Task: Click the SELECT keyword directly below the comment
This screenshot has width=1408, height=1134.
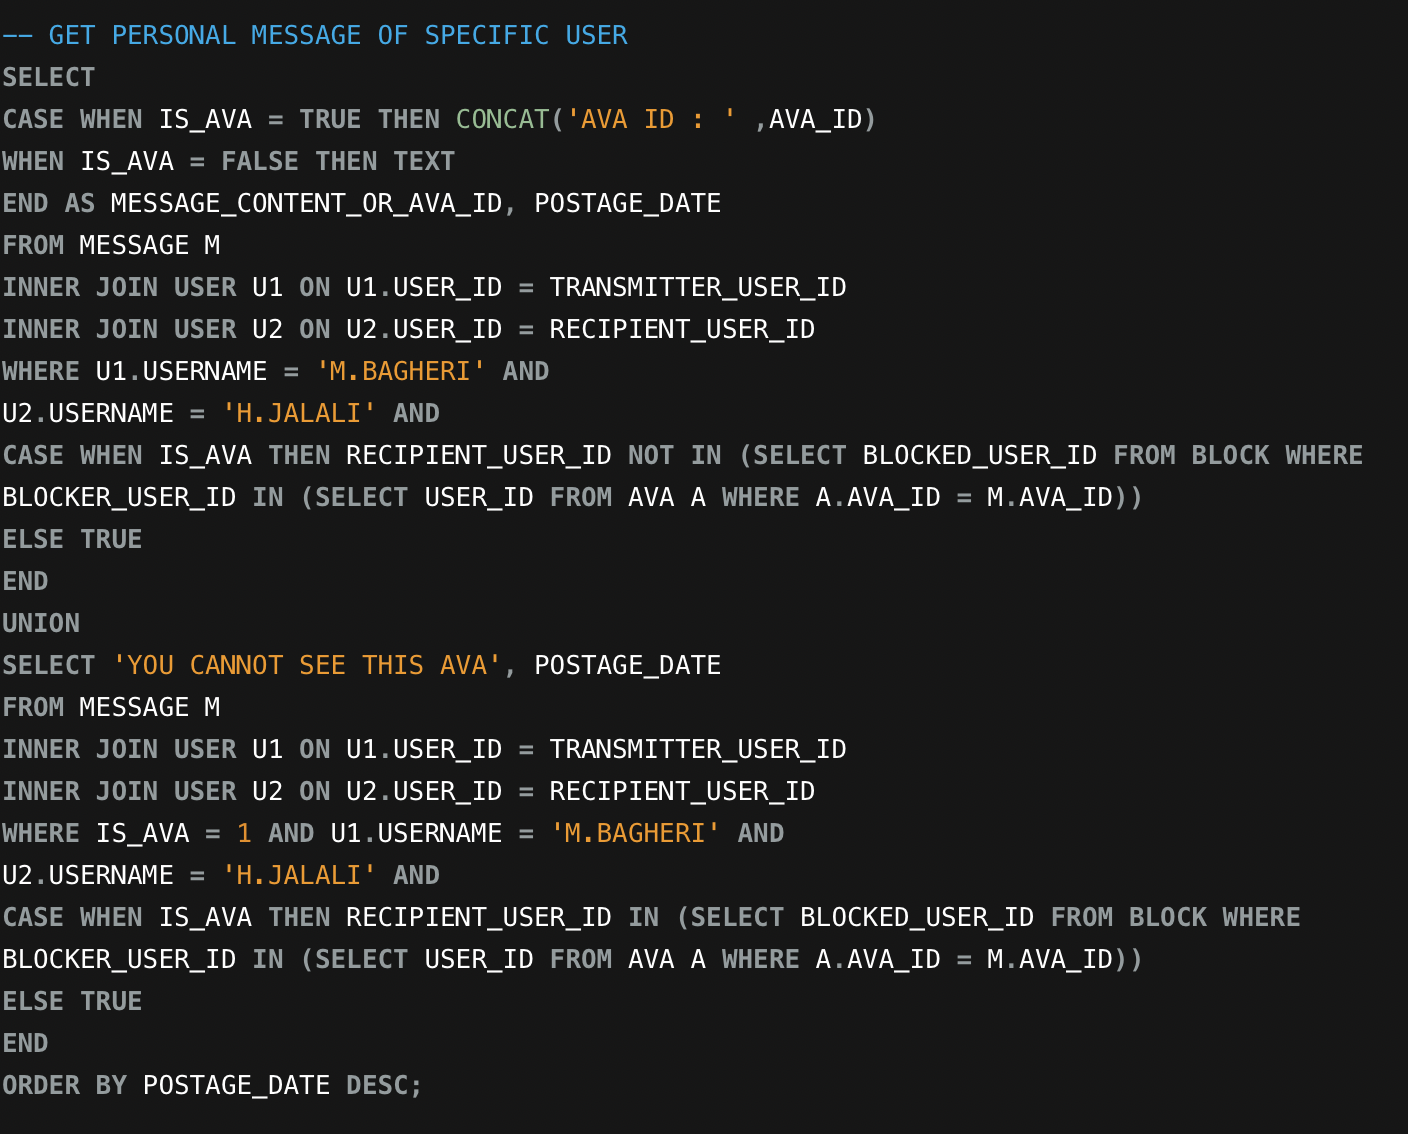Action: click(x=49, y=78)
